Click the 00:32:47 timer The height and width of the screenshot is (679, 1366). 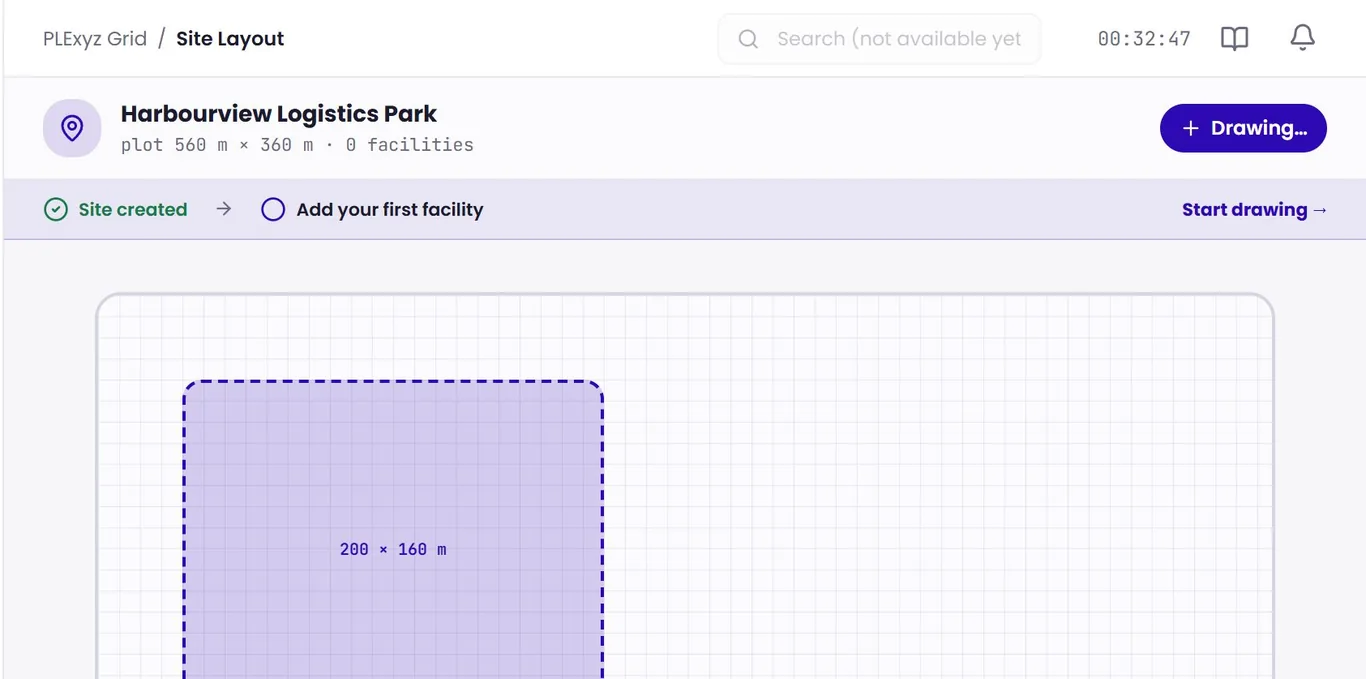[x=1144, y=39]
